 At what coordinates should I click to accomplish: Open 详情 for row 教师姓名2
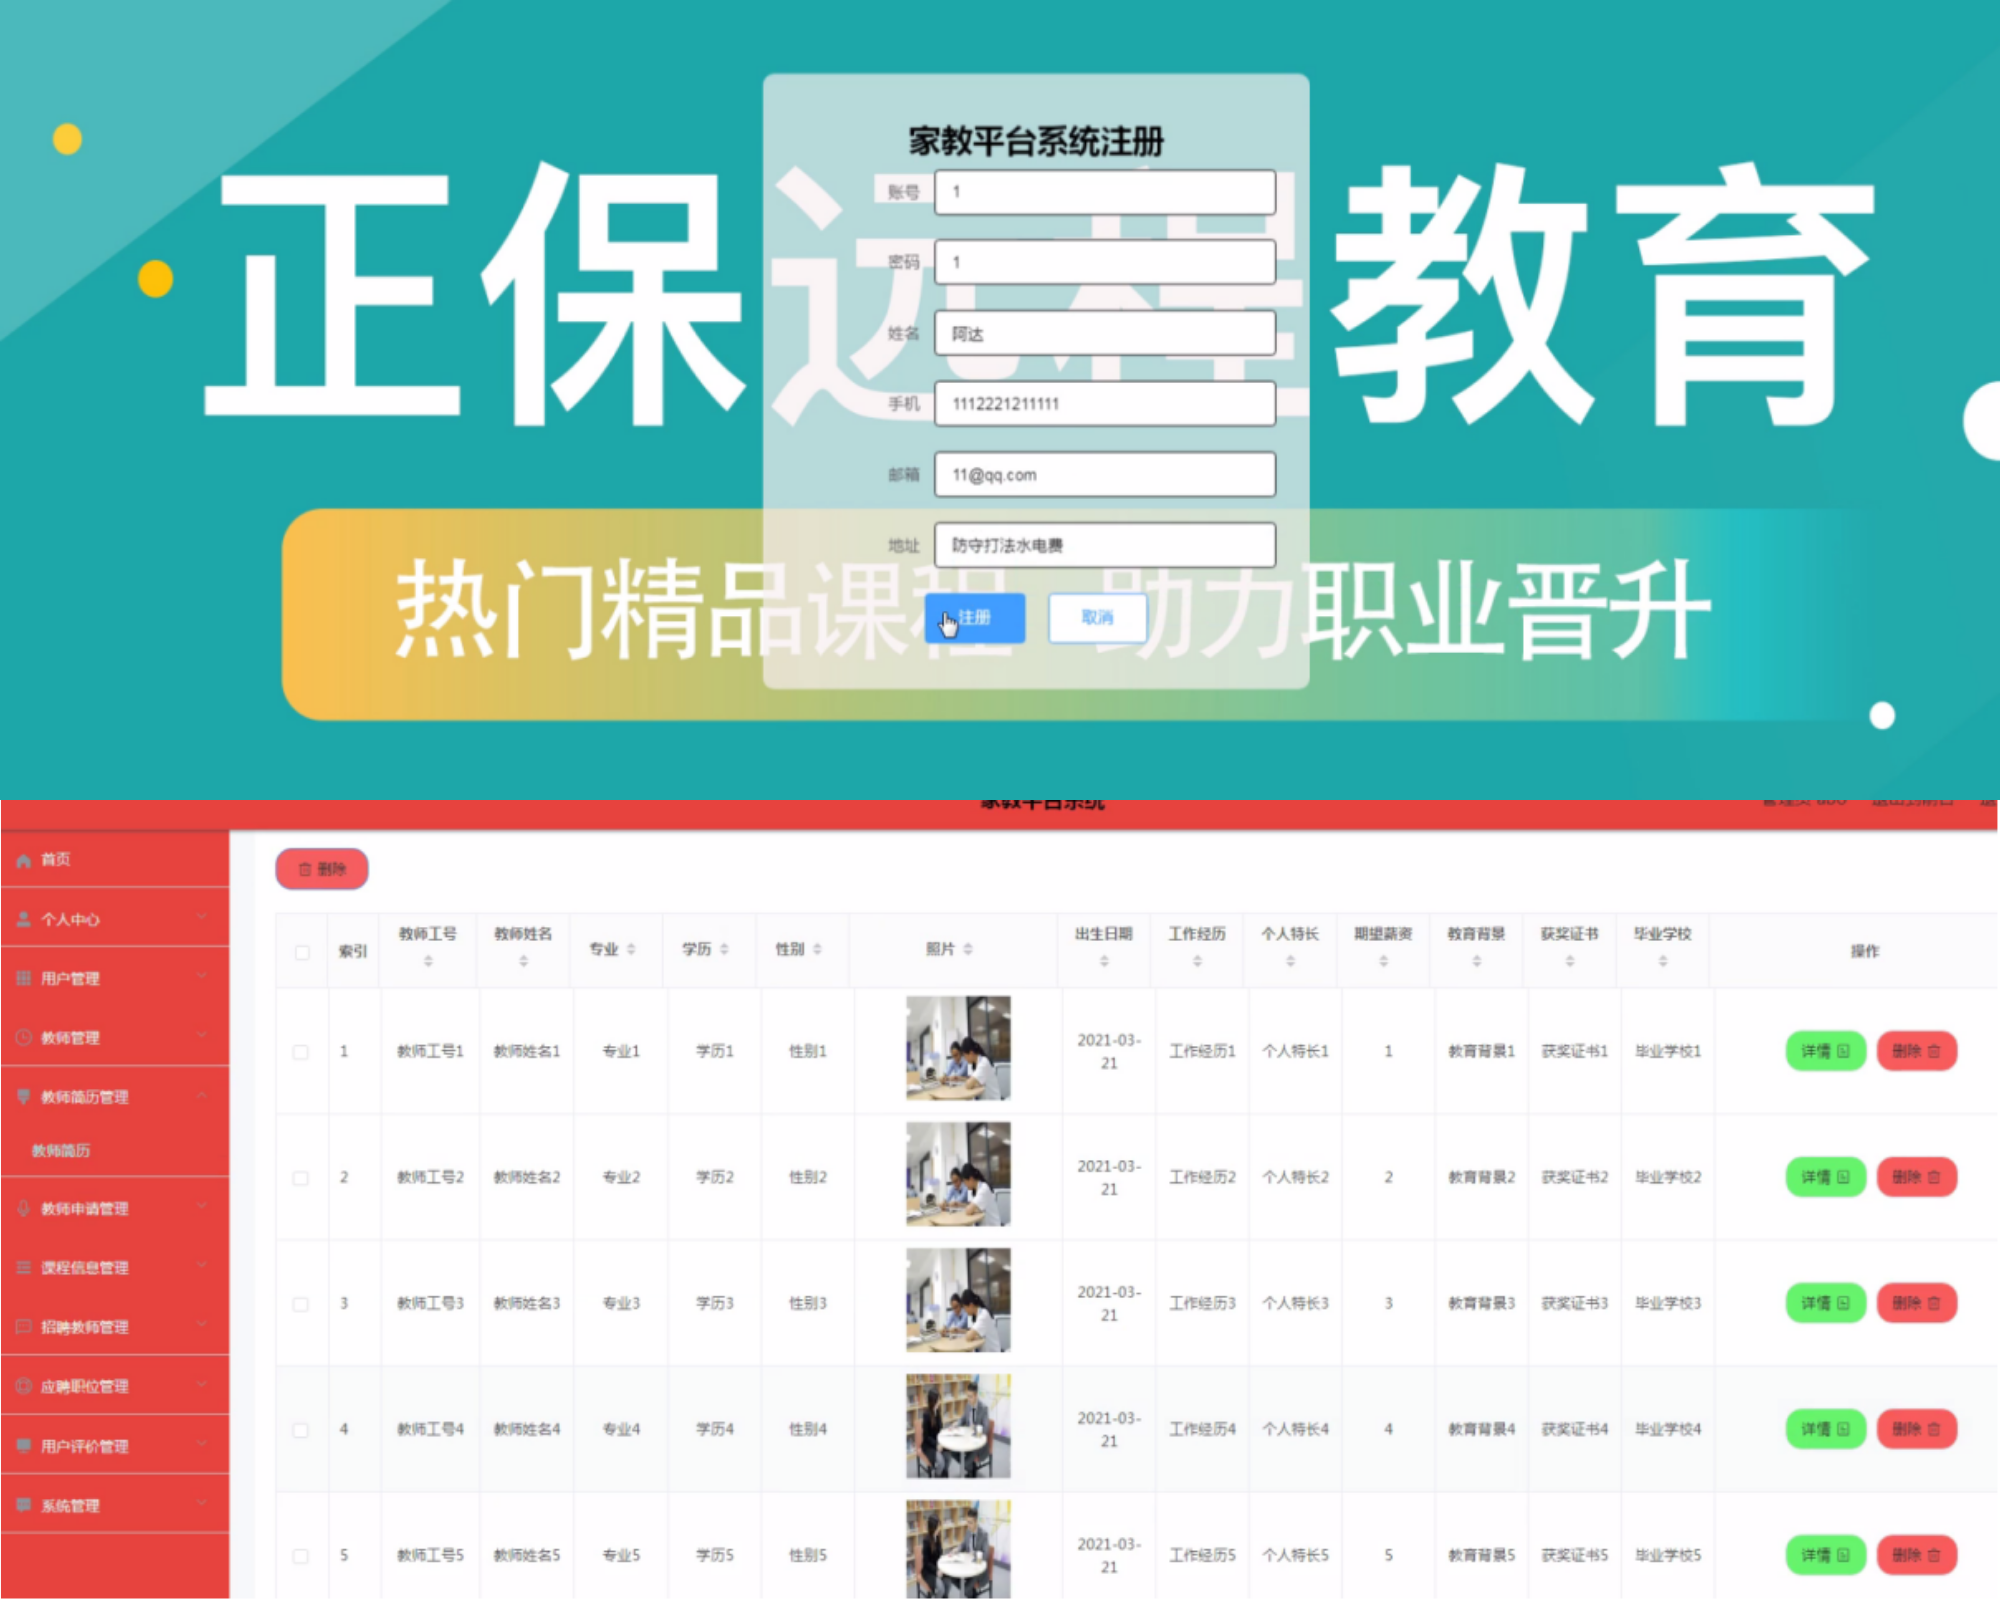tap(1826, 1177)
